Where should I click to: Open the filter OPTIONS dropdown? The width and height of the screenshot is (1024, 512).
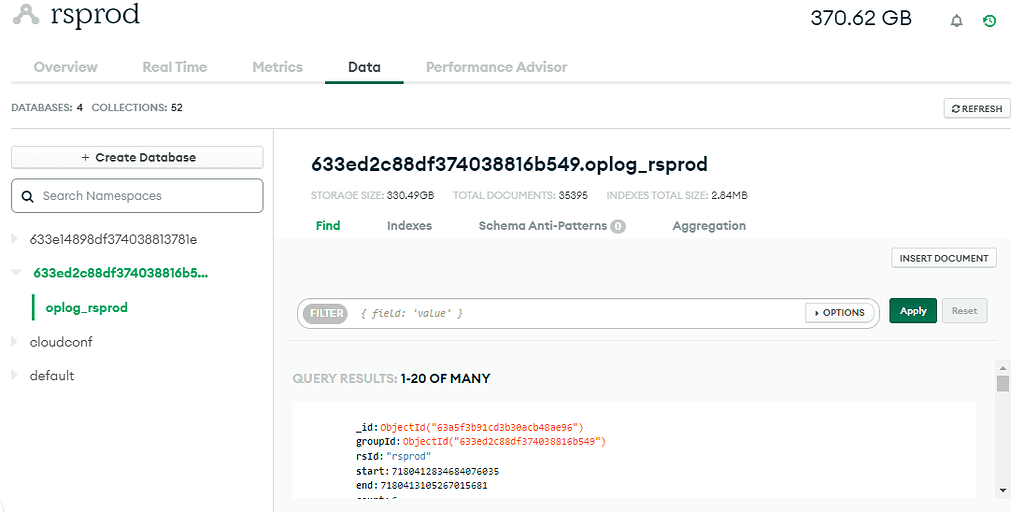(x=838, y=313)
